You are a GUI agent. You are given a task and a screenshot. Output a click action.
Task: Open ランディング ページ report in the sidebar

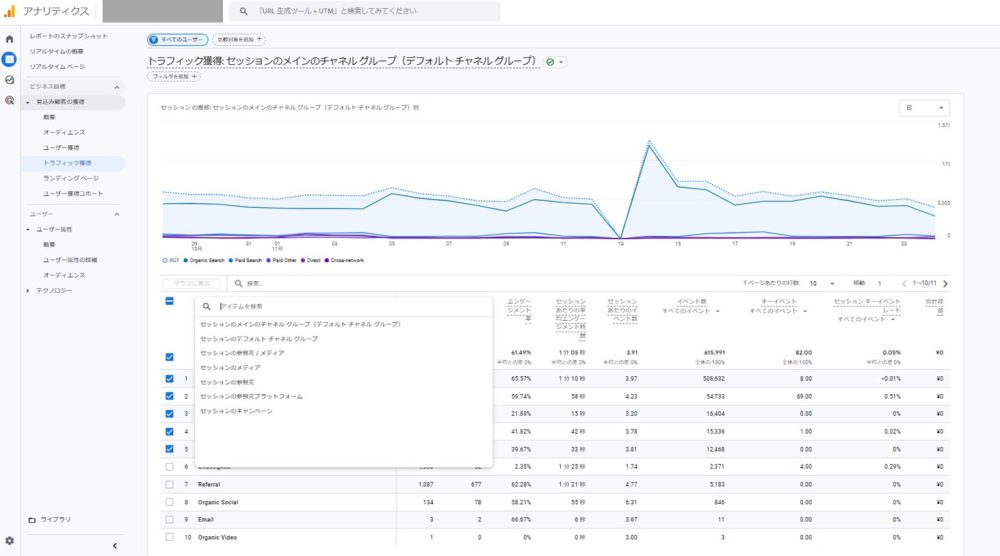point(71,179)
